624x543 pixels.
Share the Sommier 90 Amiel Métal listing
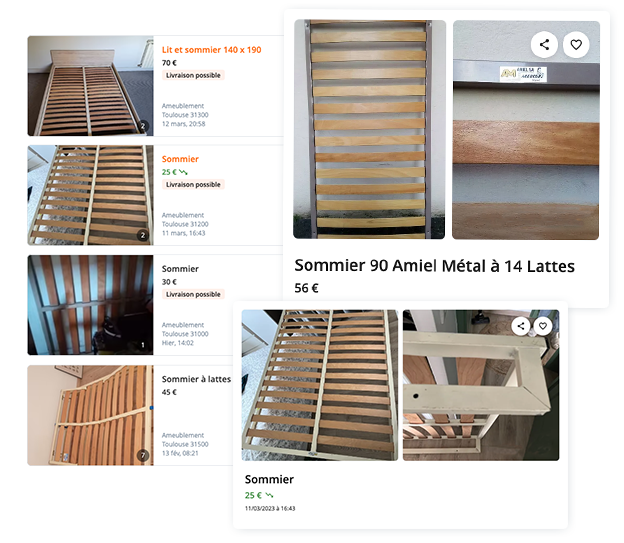point(544,45)
